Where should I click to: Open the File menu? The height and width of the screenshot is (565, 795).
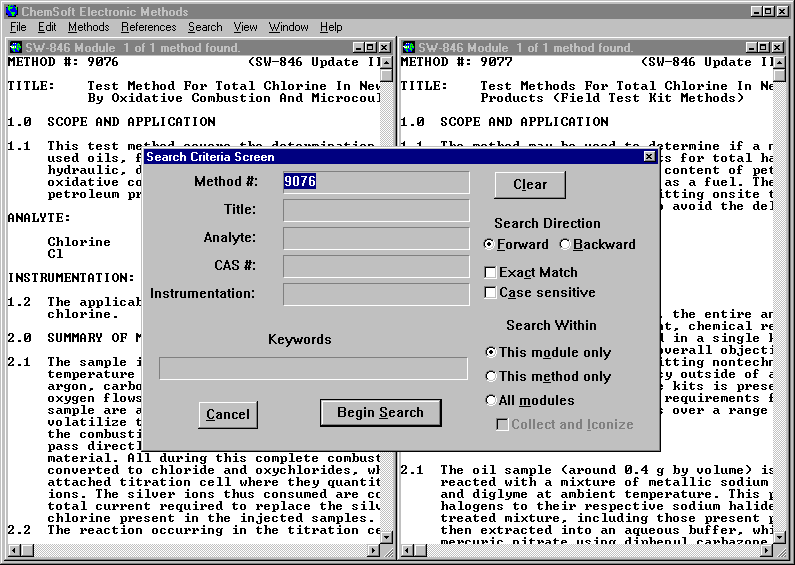point(18,27)
